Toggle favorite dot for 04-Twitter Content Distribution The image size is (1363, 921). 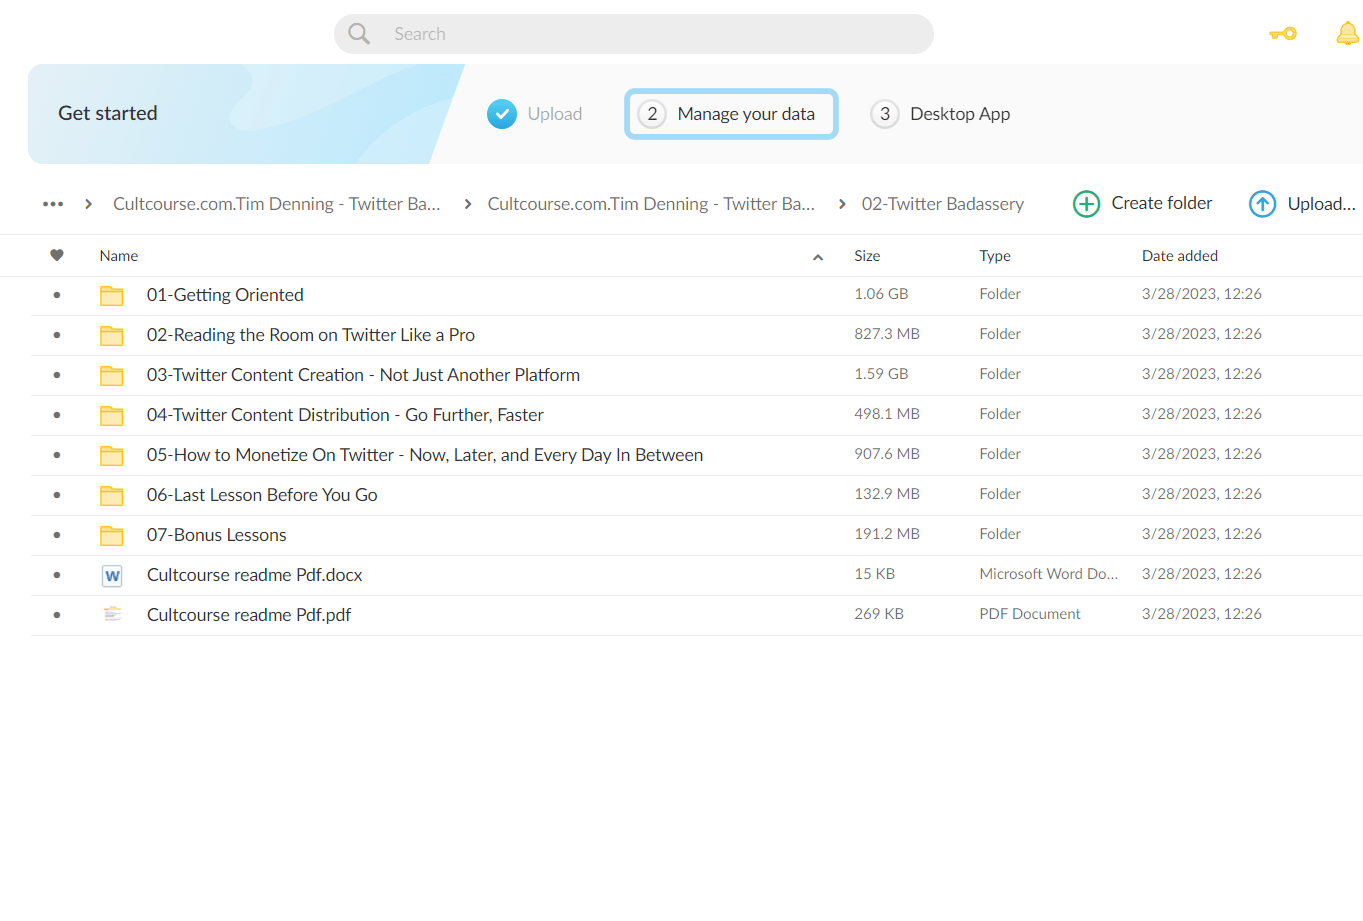57,415
